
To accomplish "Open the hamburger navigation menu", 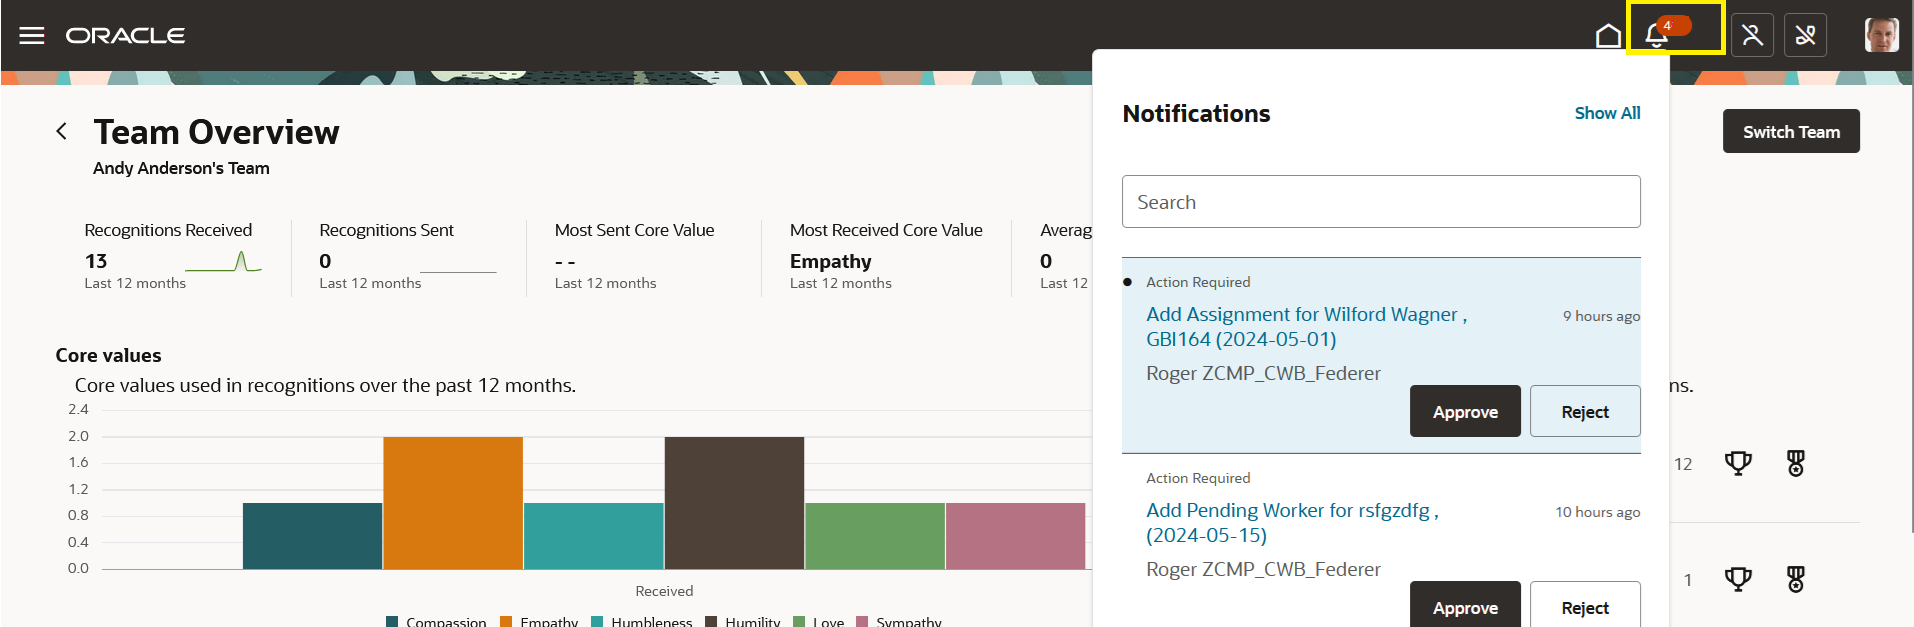I will coord(32,36).
